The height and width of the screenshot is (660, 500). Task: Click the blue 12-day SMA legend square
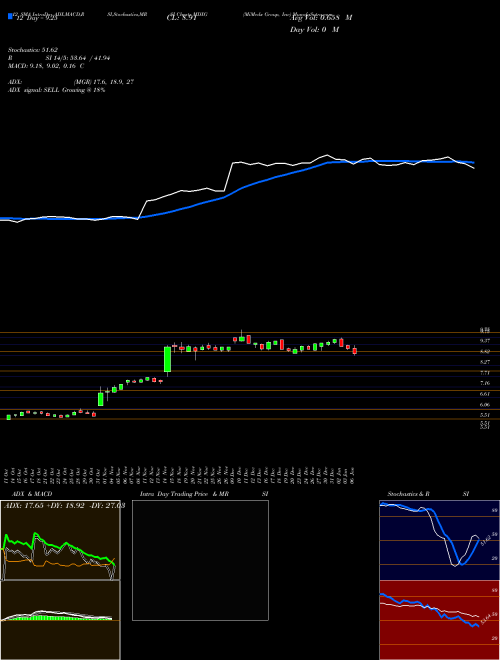pos(10,16)
